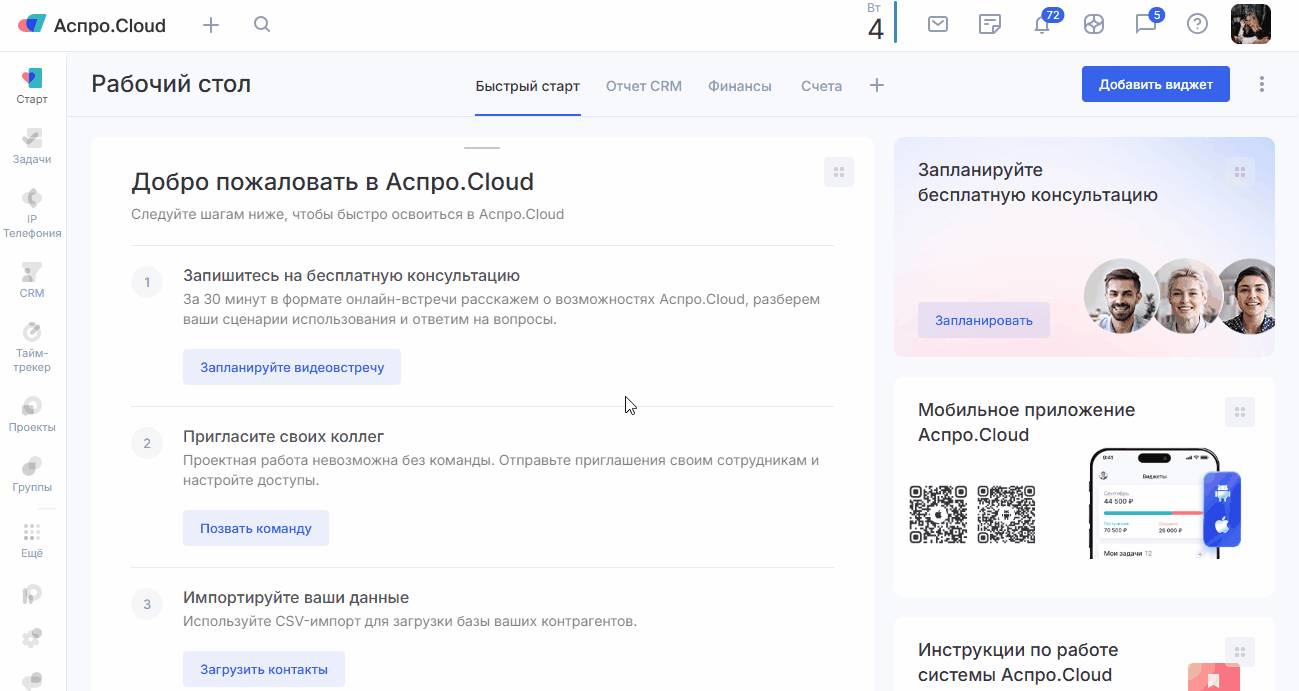The width and height of the screenshot is (1299, 691).
Task: Open the lifebuoy support icon
Action: (x=1094, y=24)
